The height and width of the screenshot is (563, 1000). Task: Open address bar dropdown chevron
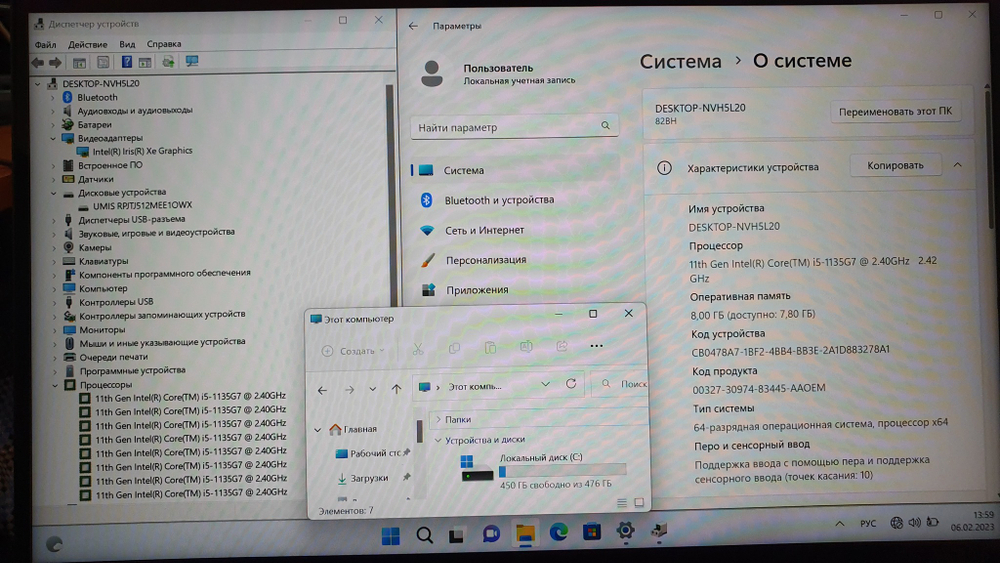(545, 384)
